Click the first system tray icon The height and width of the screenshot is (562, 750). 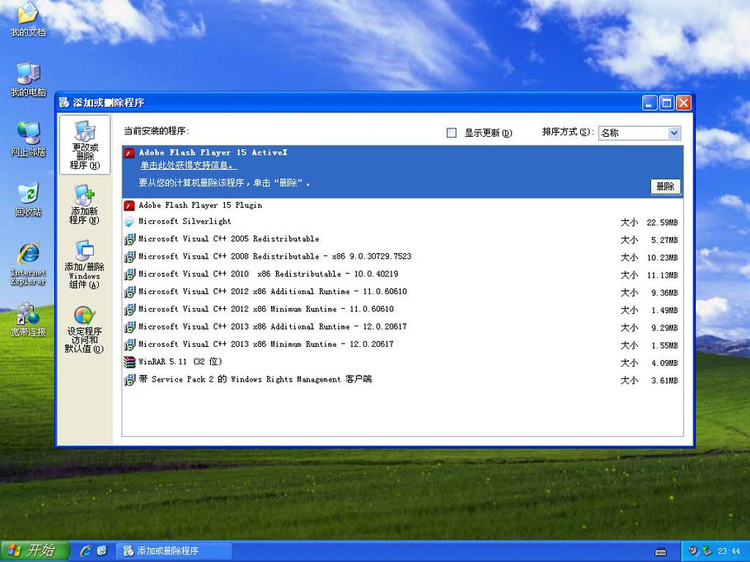click(x=693, y=551)
